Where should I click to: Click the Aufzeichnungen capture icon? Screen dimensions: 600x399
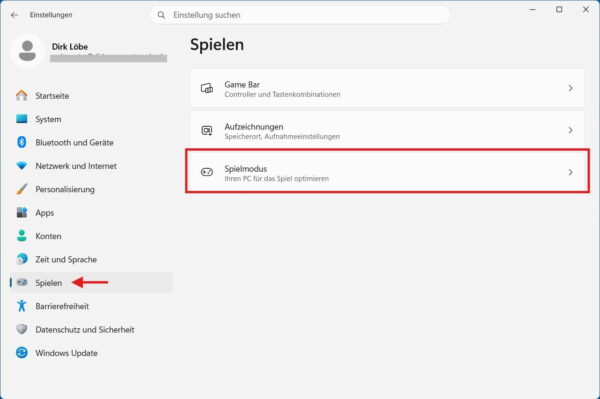click(207, 130)
